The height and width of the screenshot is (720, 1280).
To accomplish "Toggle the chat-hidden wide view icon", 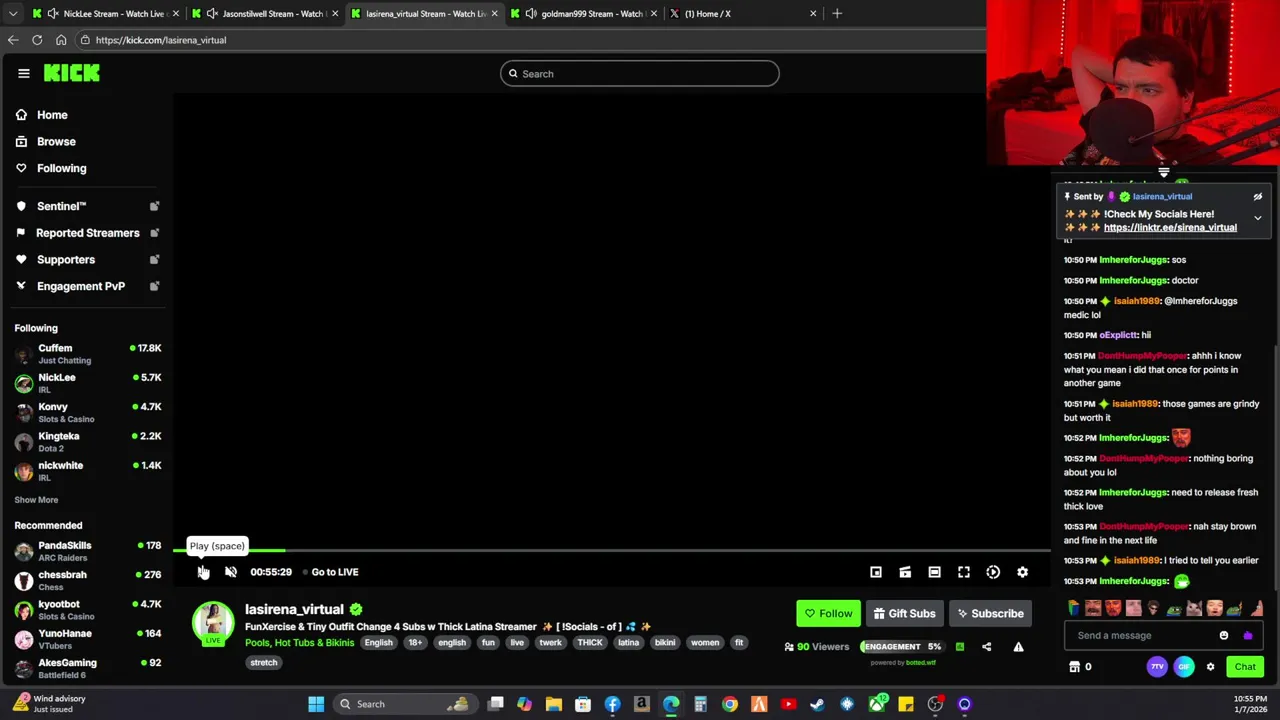I will 934,572.
